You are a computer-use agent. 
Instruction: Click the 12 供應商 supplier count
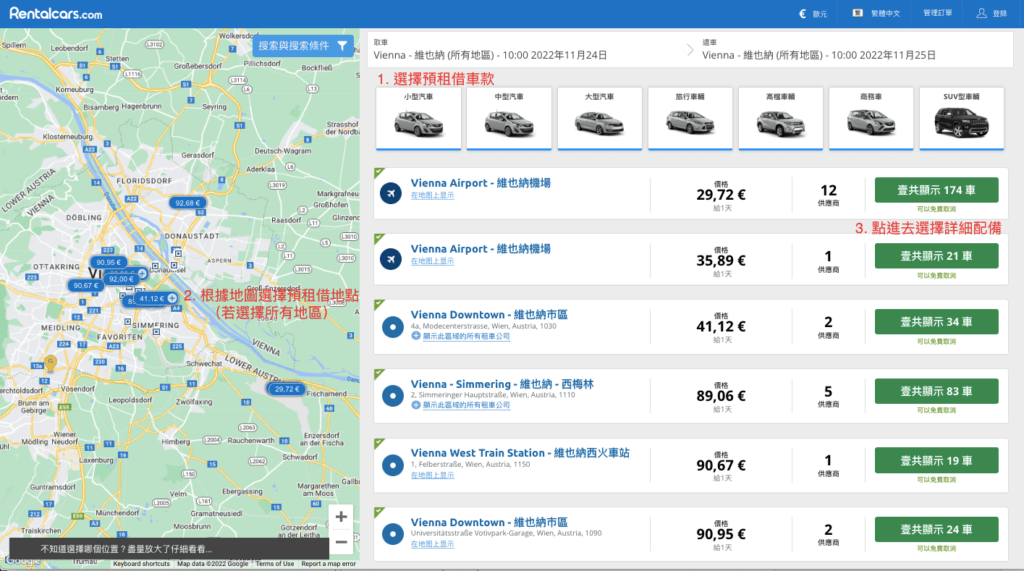(x=828, y=194)
